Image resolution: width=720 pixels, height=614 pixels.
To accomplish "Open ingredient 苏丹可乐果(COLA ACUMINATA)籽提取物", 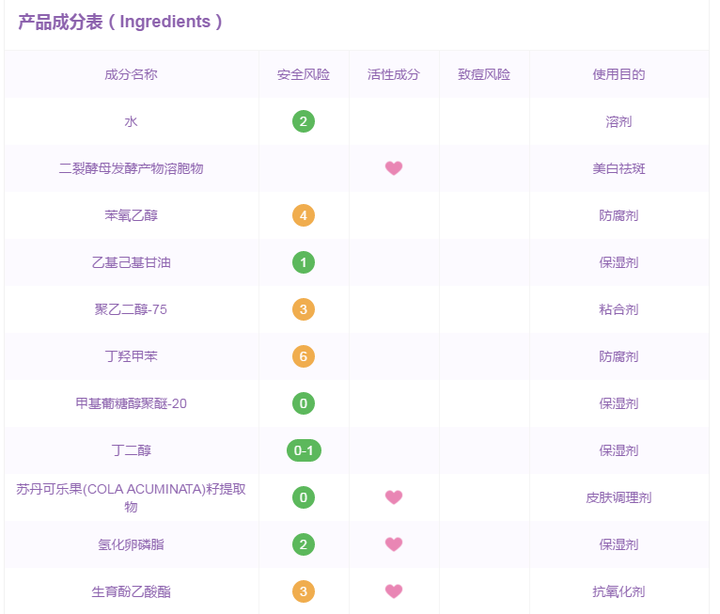I will point(131,498).
